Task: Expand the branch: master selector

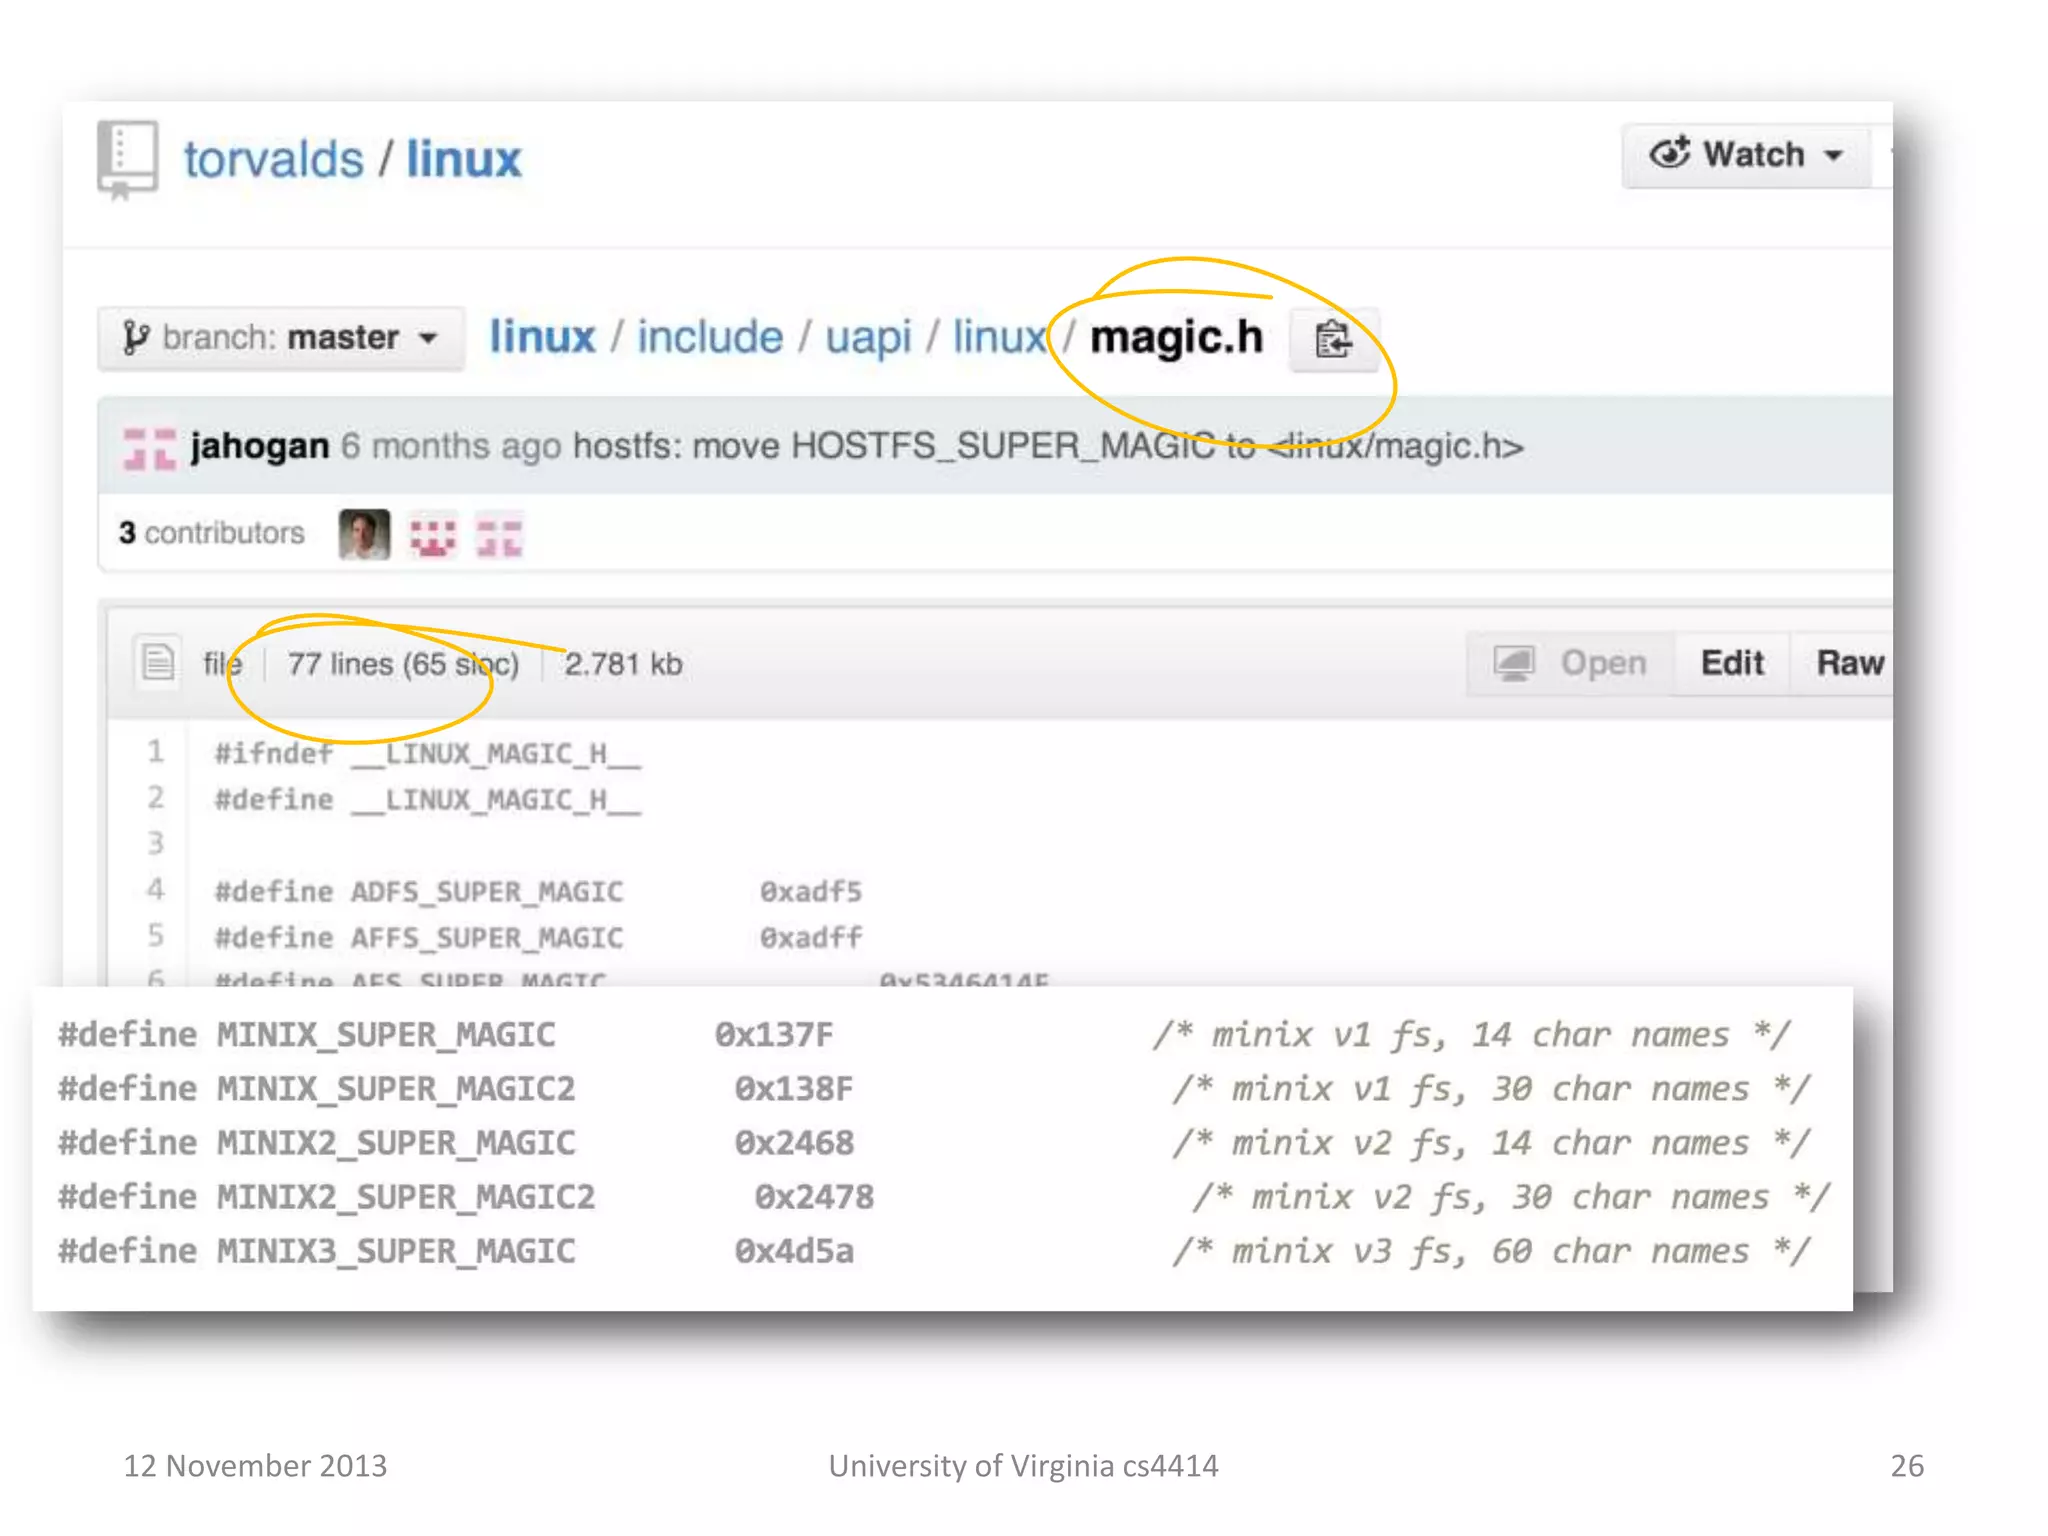Action: coord(281,338)
